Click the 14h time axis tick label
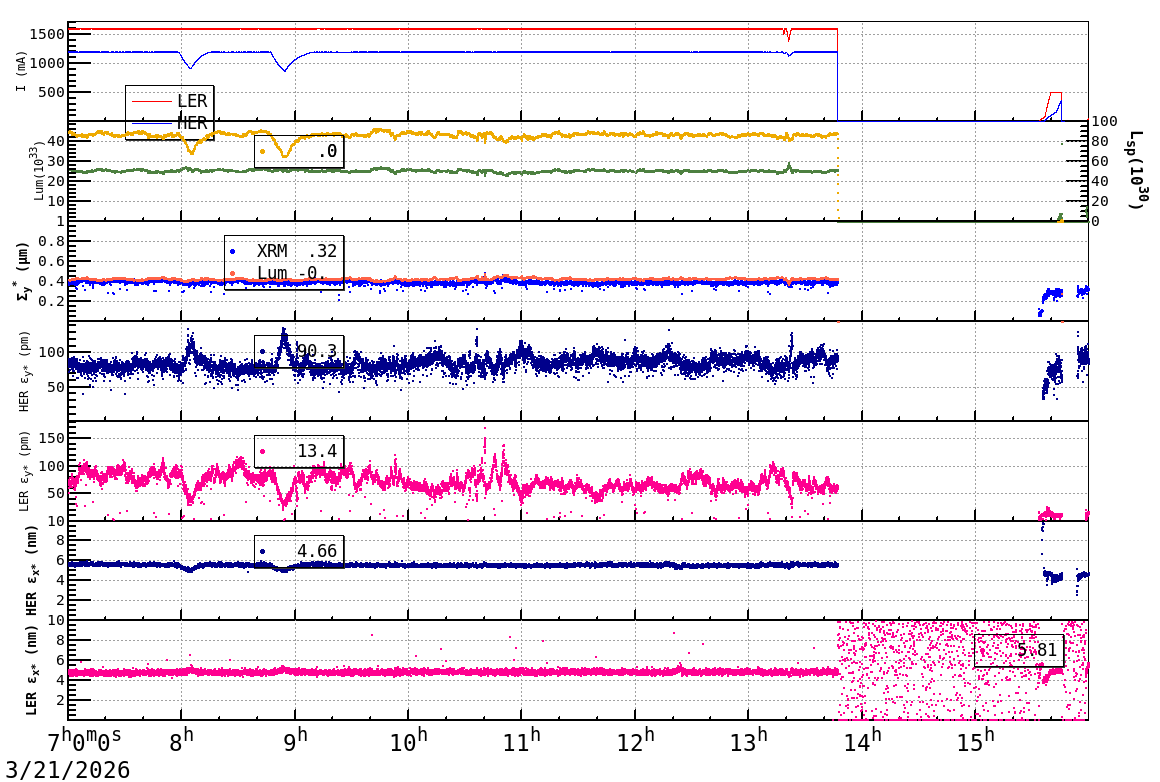Image resolution: width=1160 pixels, height=782 pixels. (861, 740)
